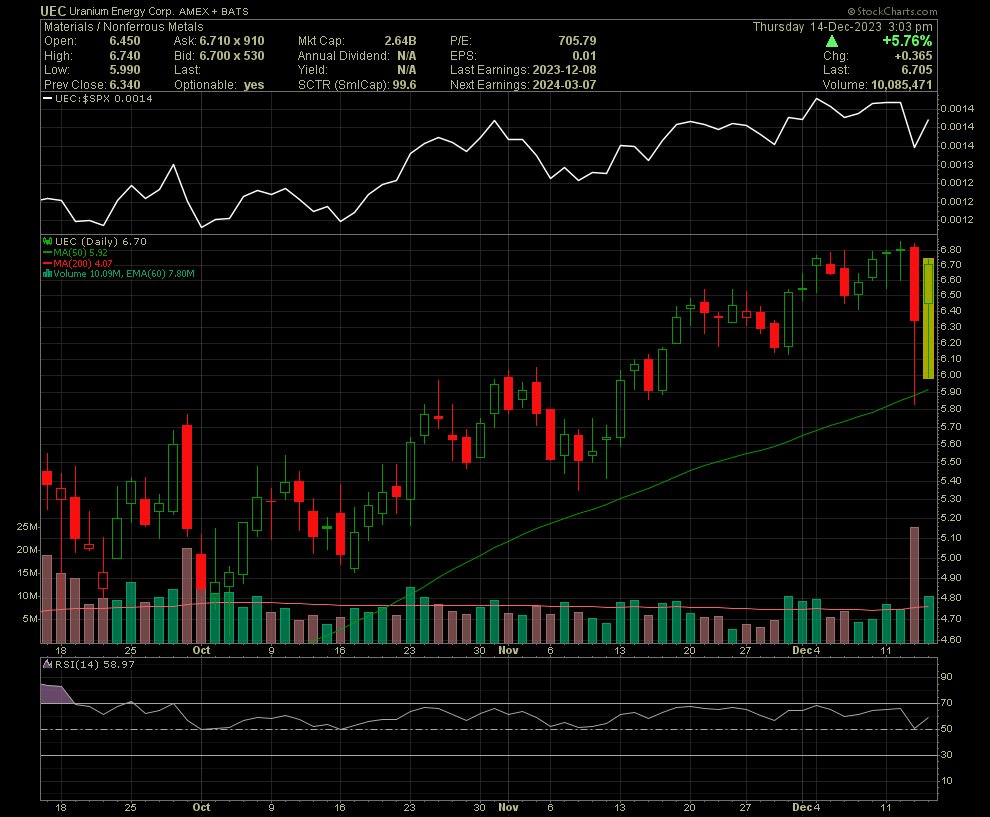Click the EPS value 0.01
Viewport: 990px width, 817px height.
[584, 56]
